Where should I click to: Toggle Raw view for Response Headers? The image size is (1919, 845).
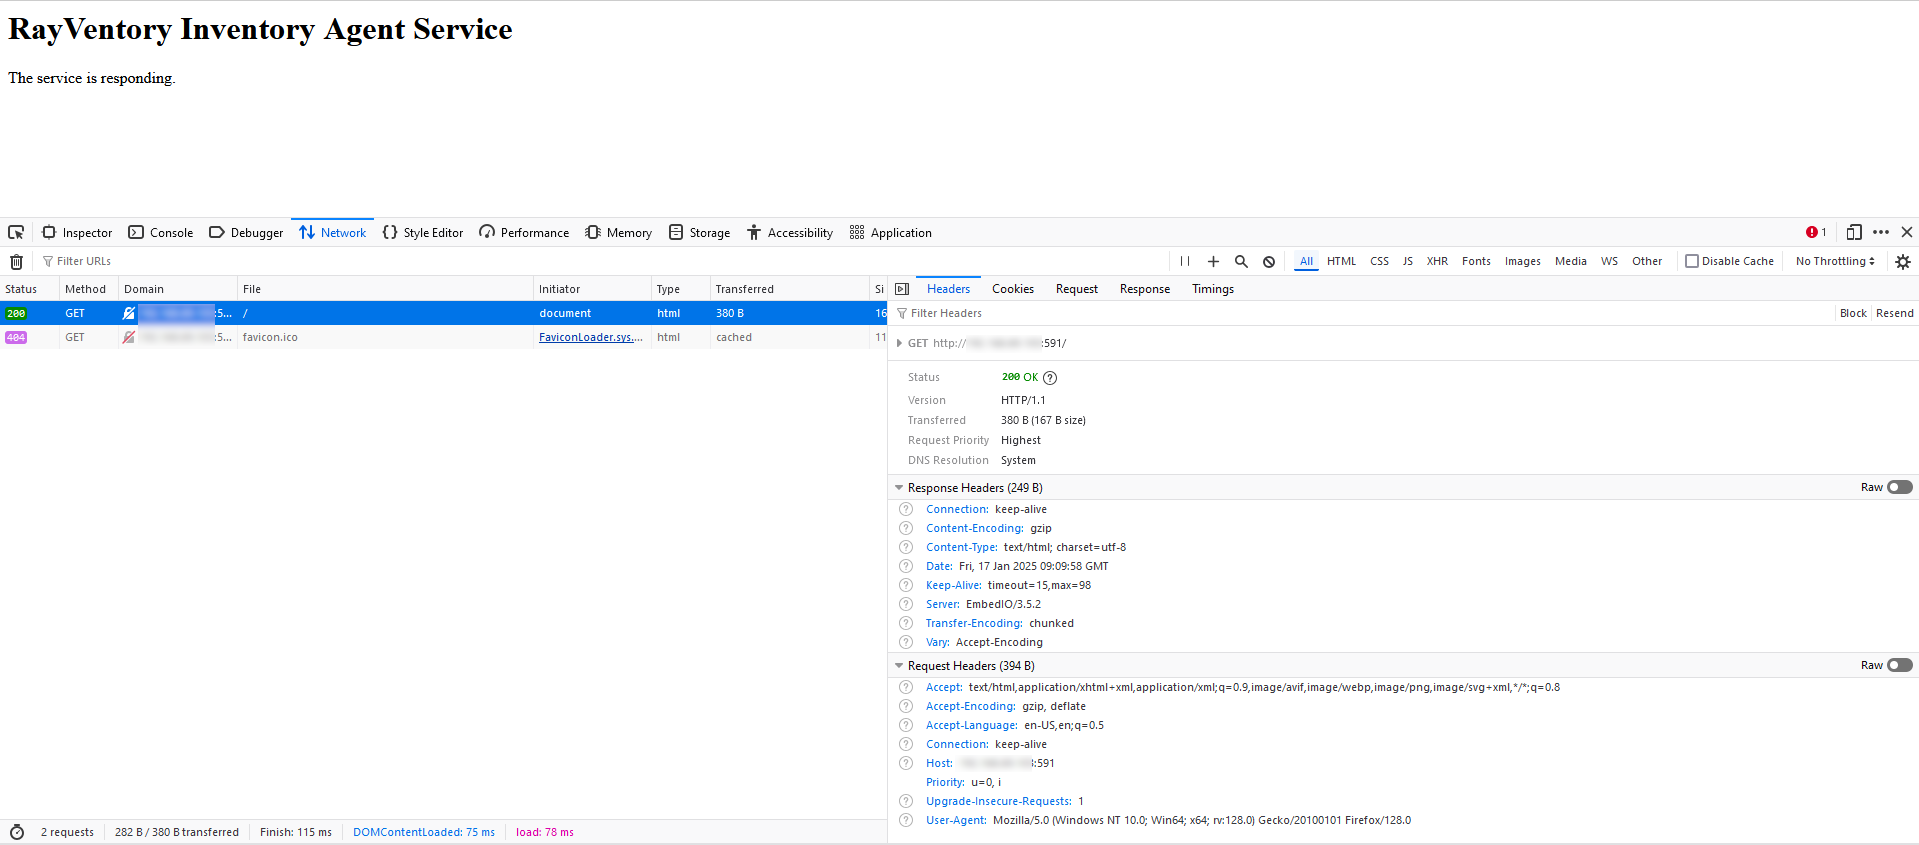pos(1899,487)
